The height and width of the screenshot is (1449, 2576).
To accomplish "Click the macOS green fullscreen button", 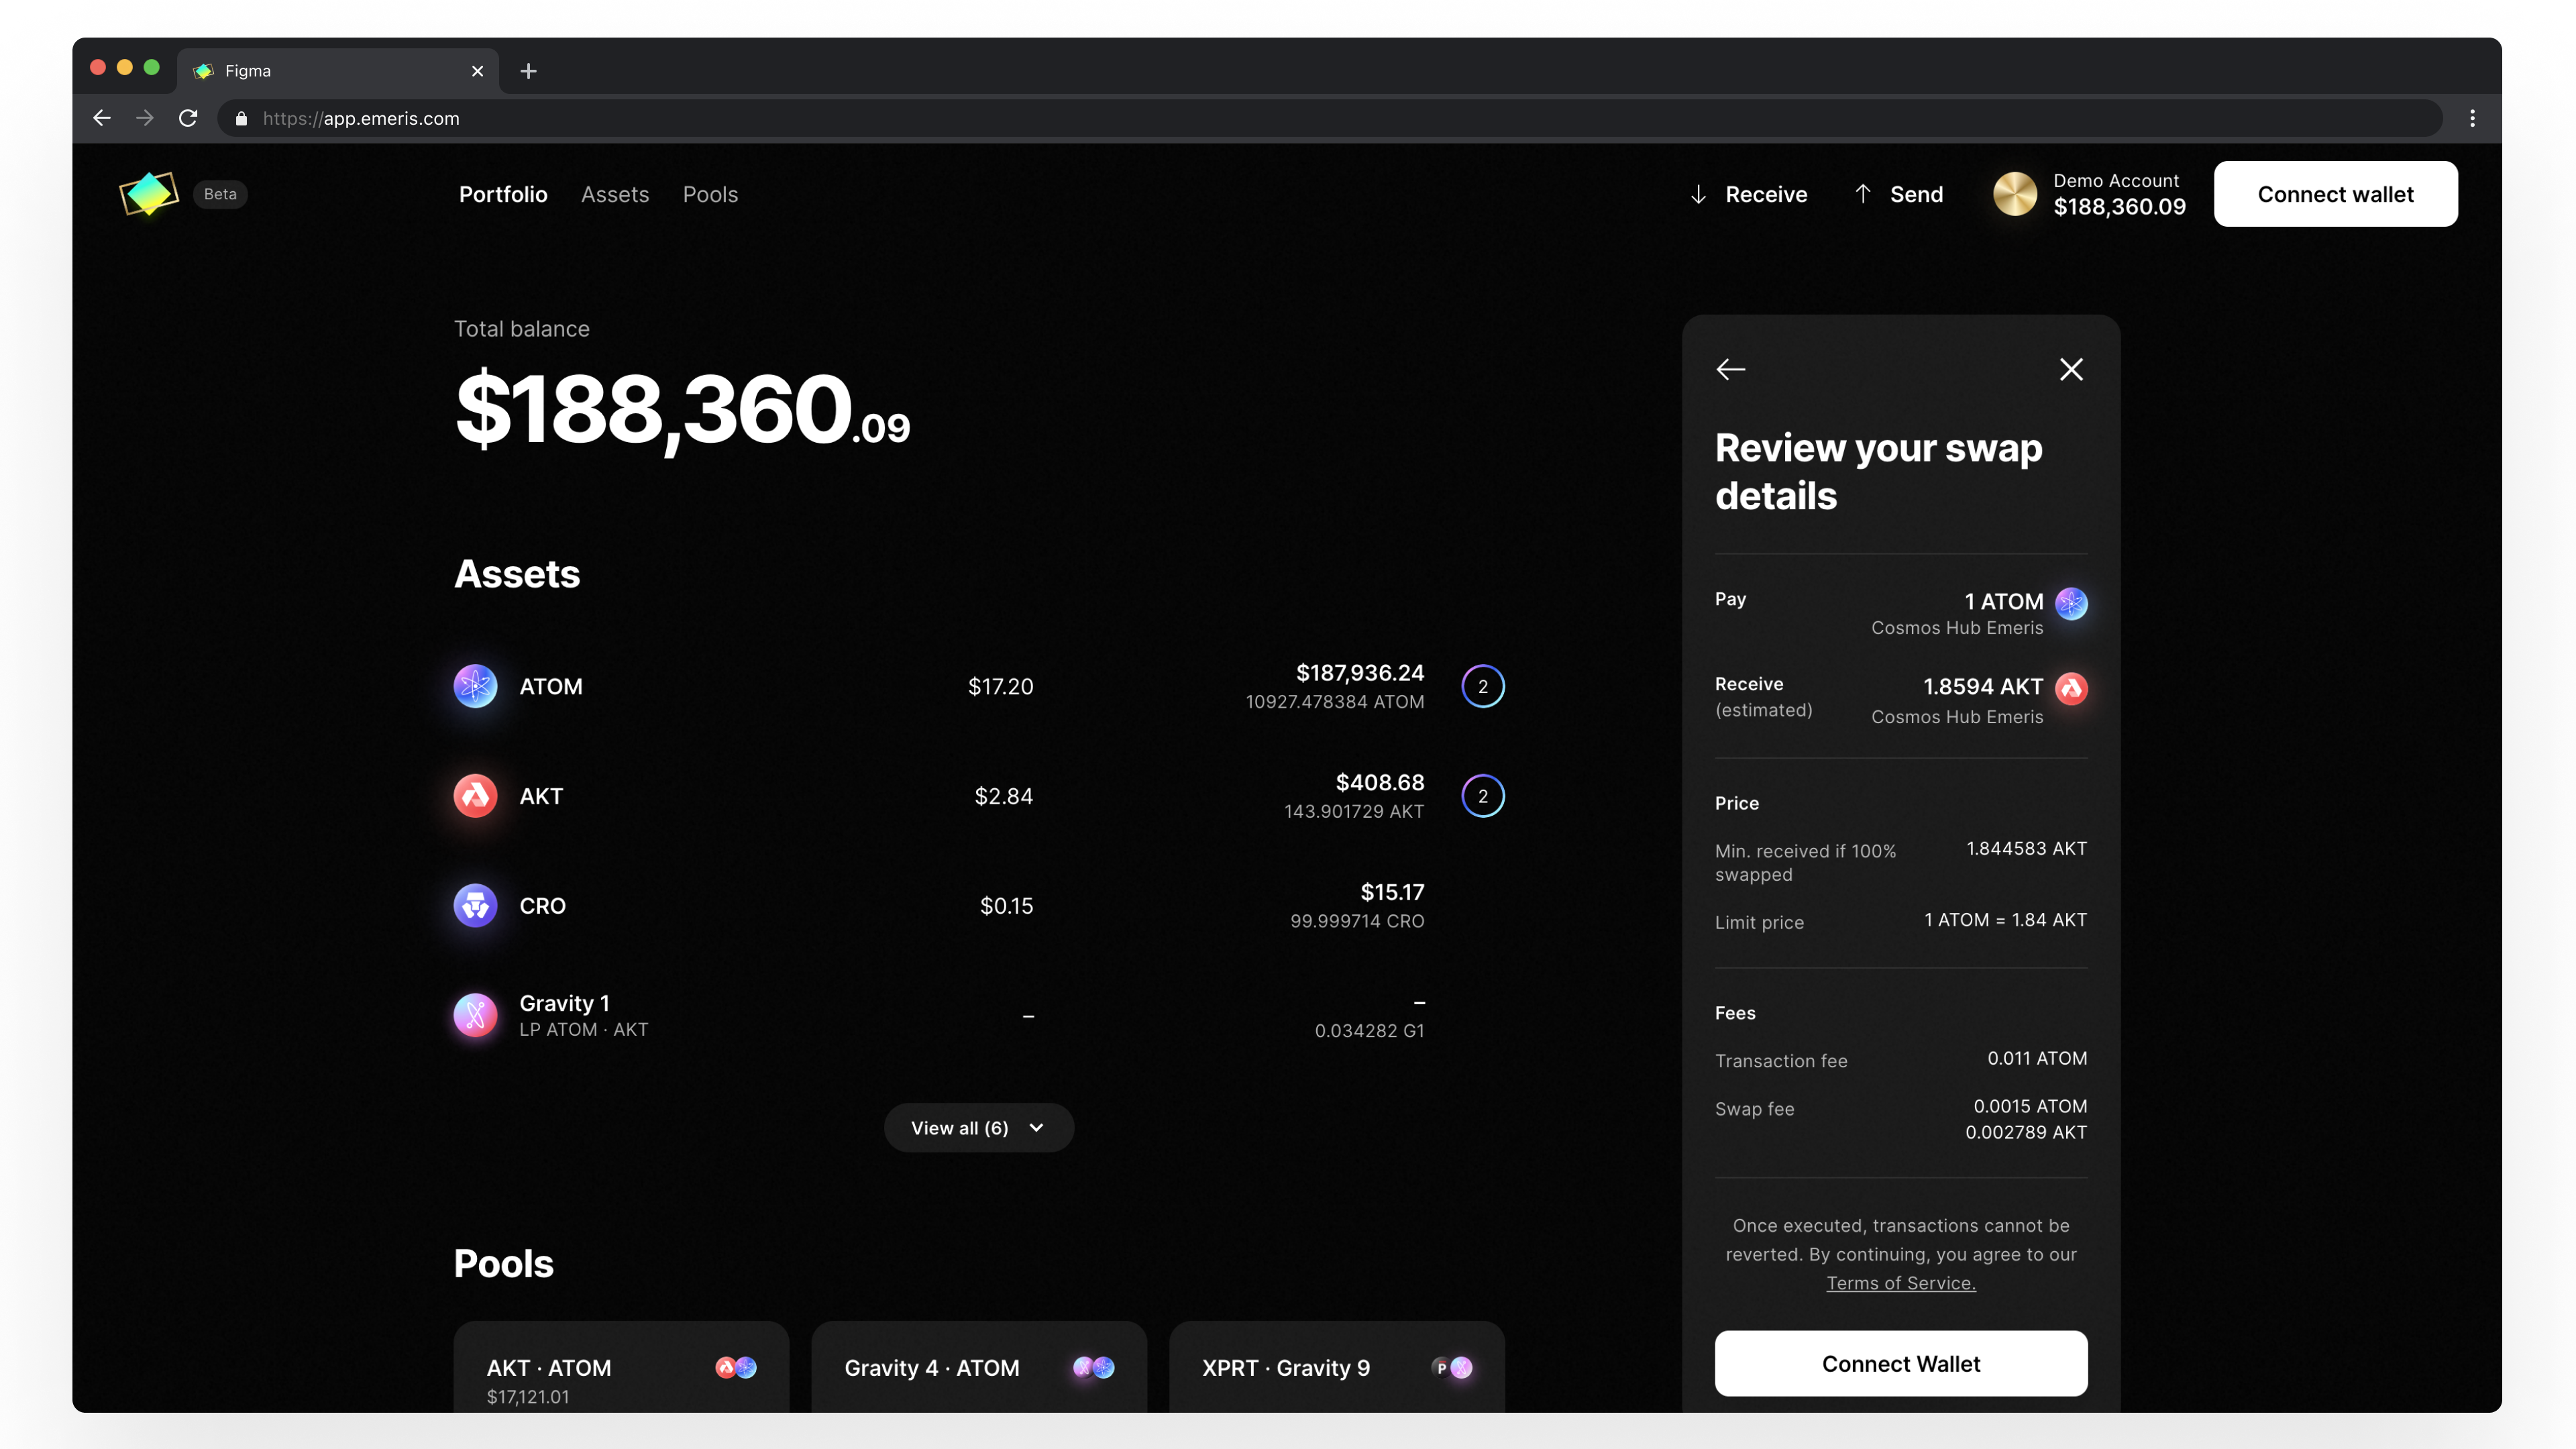I will [x=152, y=67].
